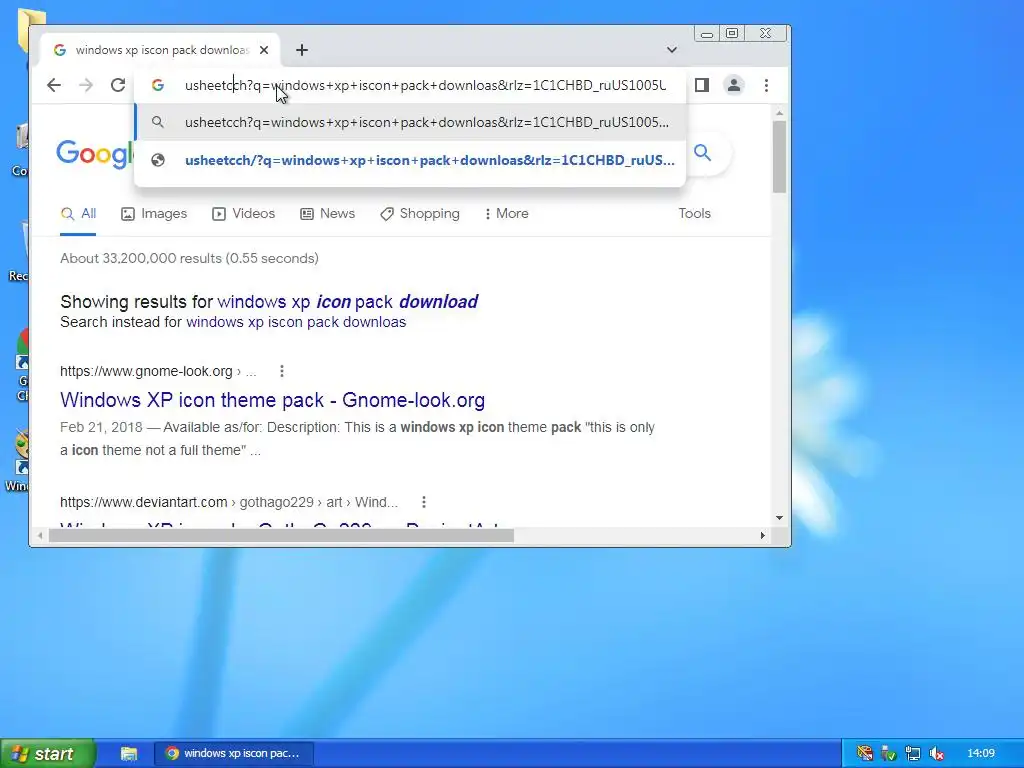
Task: Maximize the Chrome window
Action: click(x=732, y=33)
